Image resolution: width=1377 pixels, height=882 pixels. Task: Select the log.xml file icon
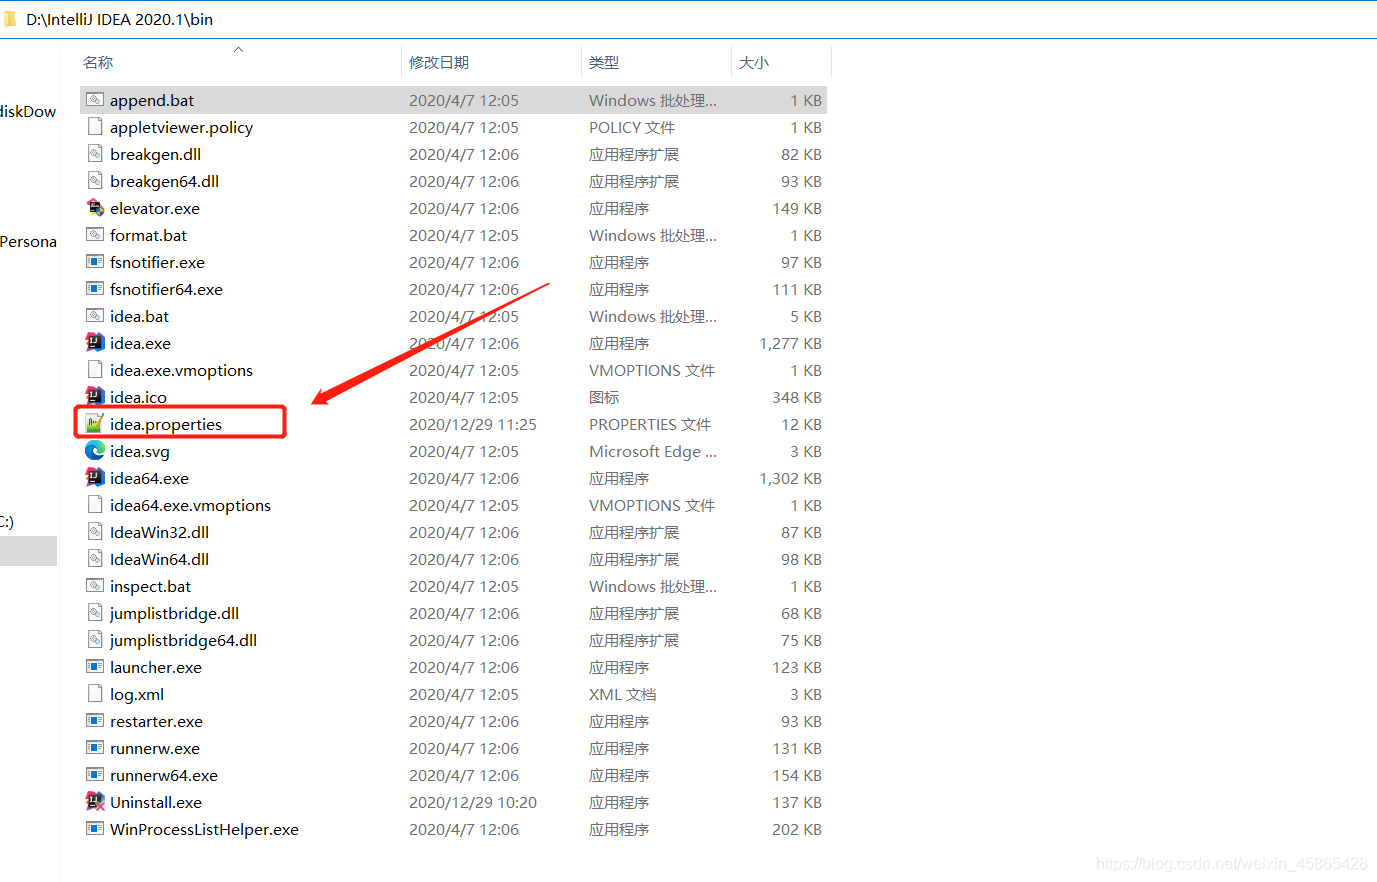(95, 694)
